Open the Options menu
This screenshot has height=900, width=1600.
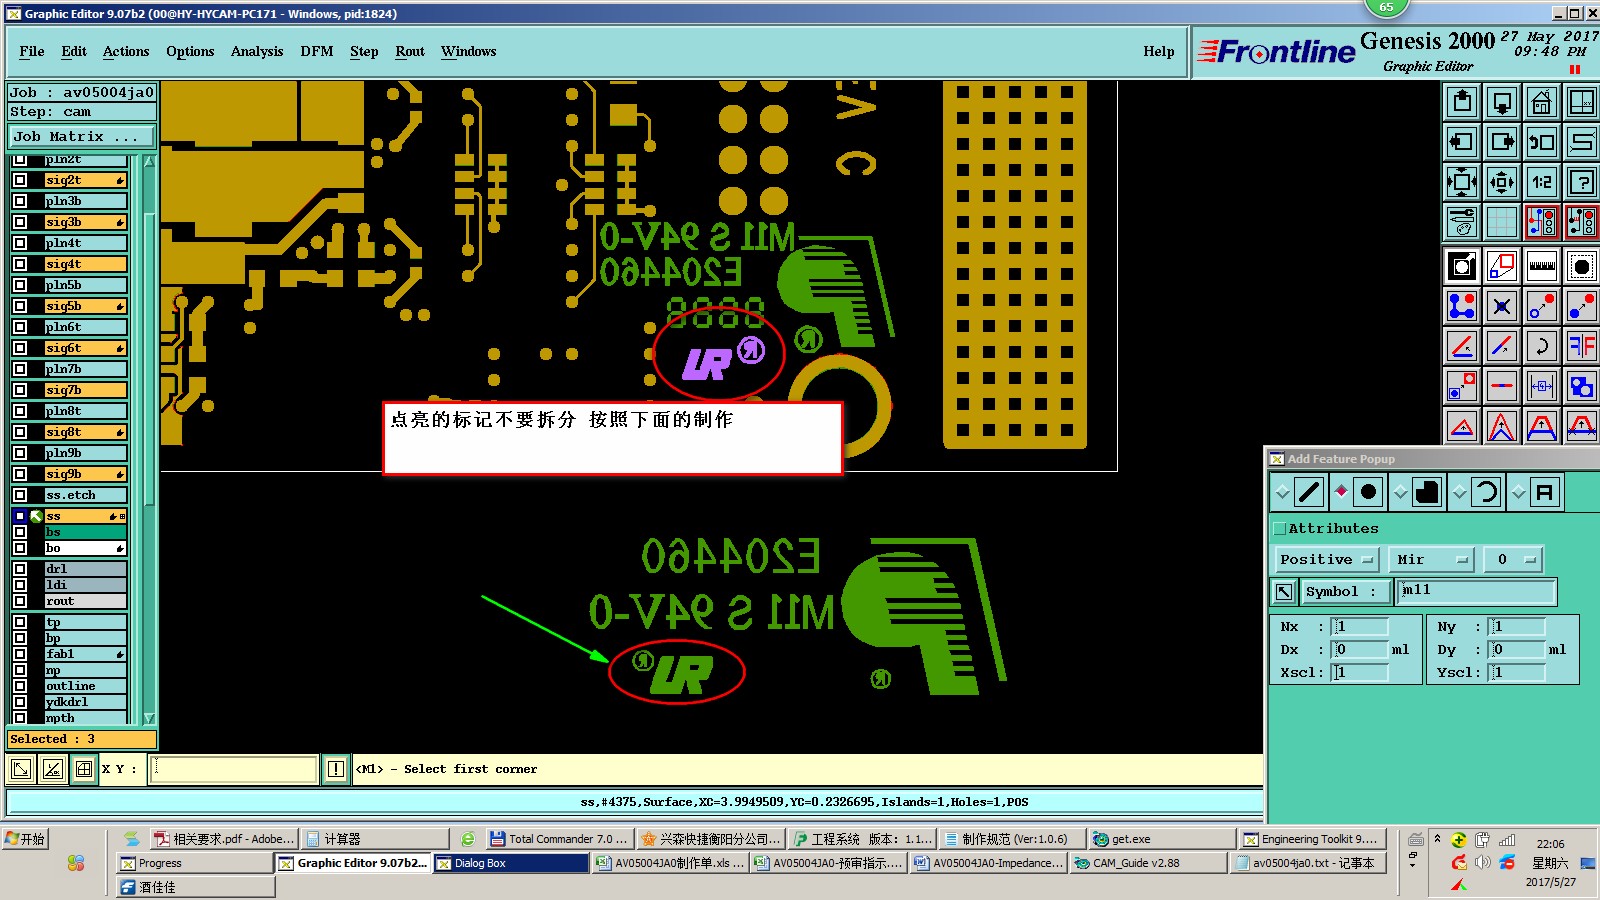click(x=190, y=52)
